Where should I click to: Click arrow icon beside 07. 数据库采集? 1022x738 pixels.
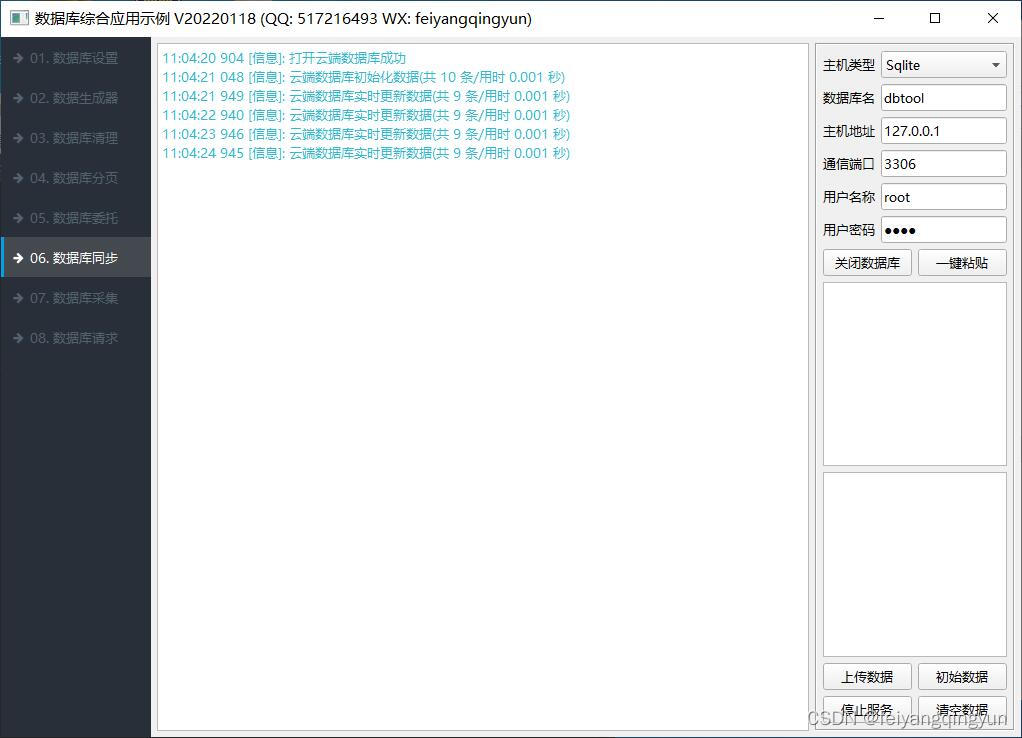pos(18,298)
